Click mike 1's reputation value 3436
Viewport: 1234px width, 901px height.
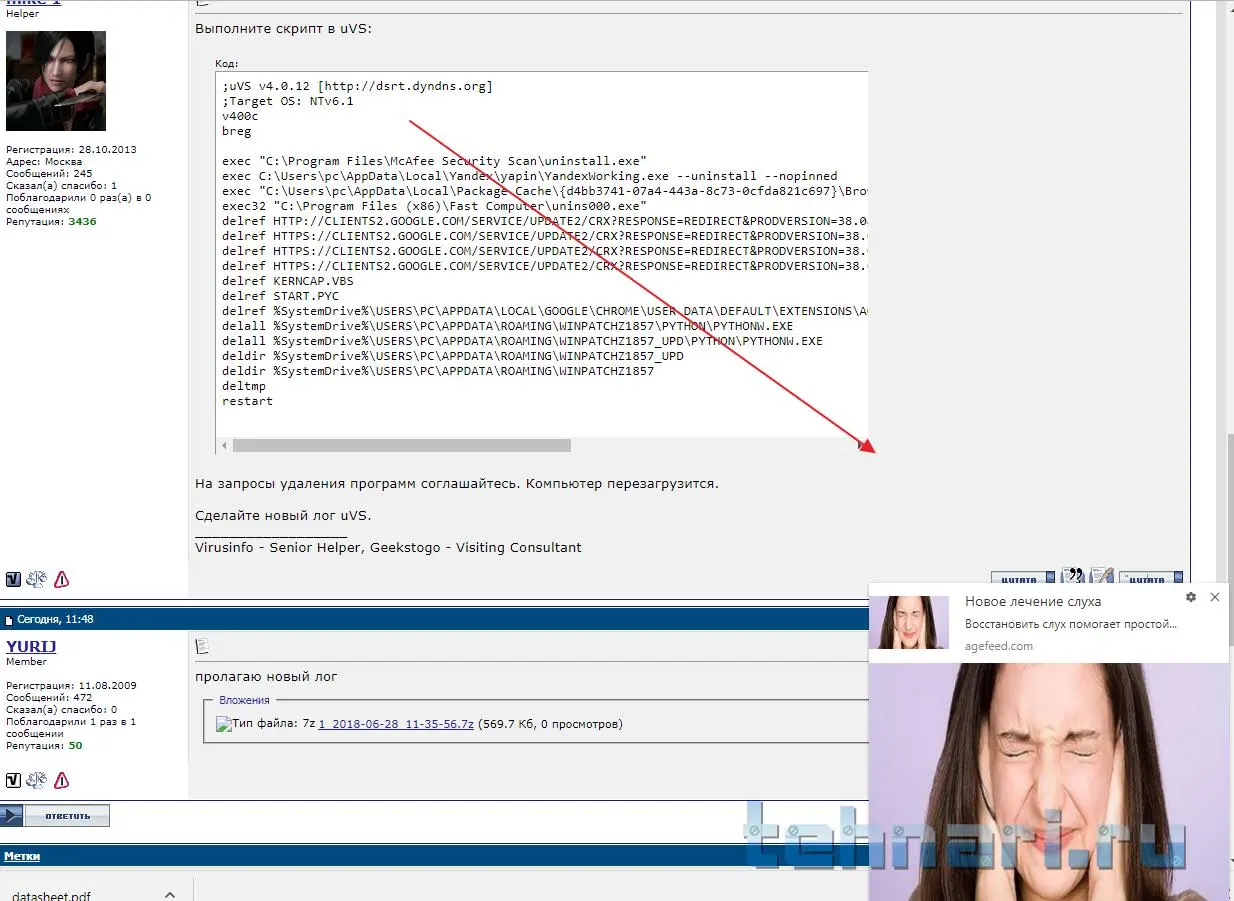click(82, 221)
